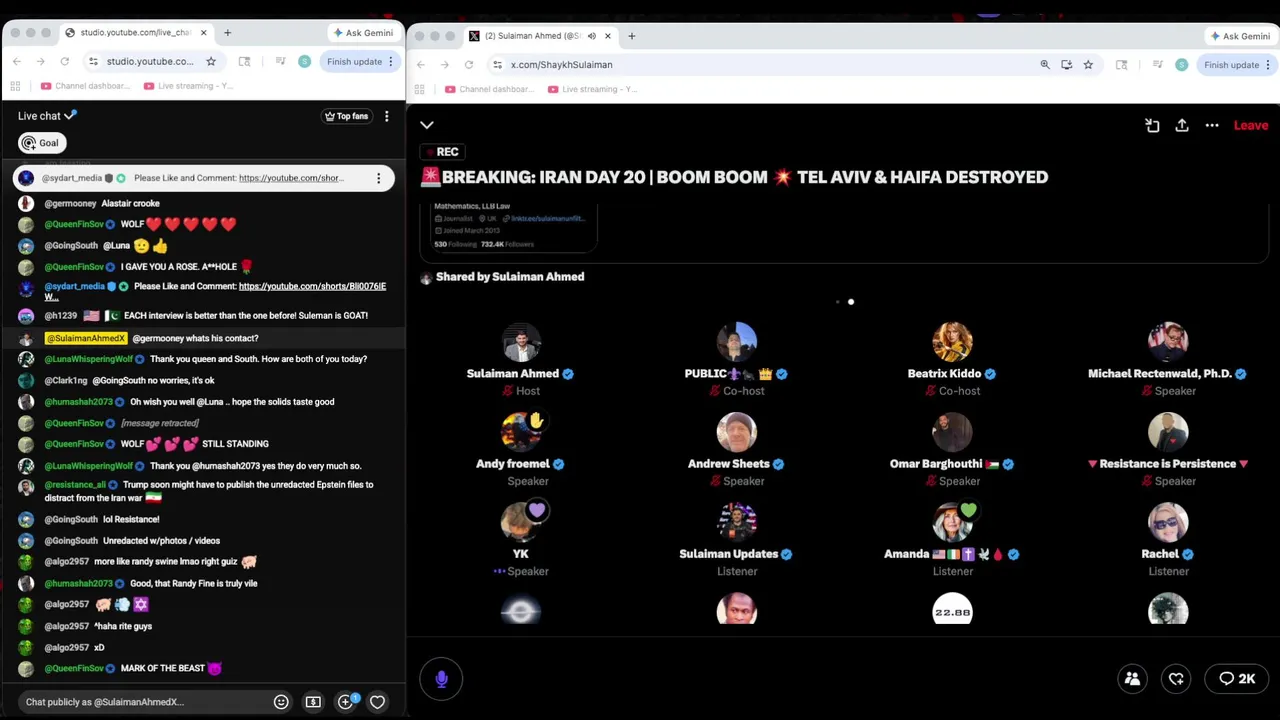Open the pinned message three-dot menu
The height and width of the screenshot is (720, 1280).
click(x=378, y=178)
